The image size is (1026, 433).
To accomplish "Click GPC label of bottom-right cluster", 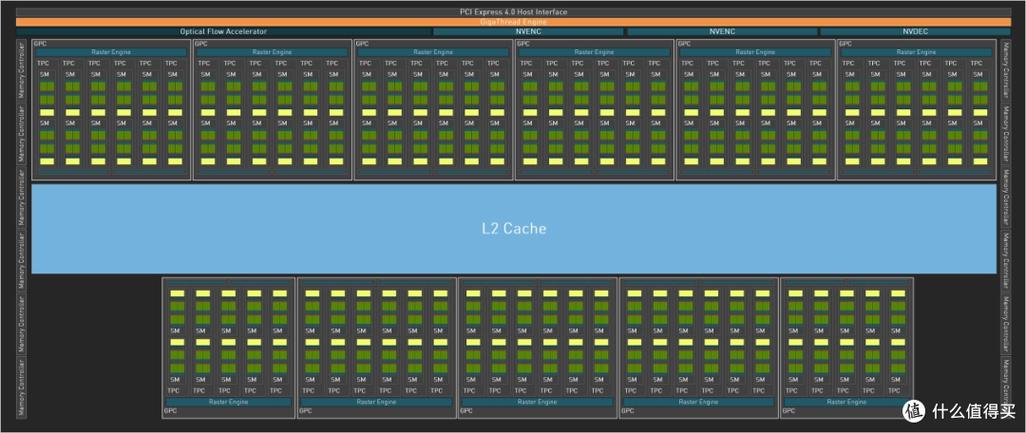I will point(789,411).
